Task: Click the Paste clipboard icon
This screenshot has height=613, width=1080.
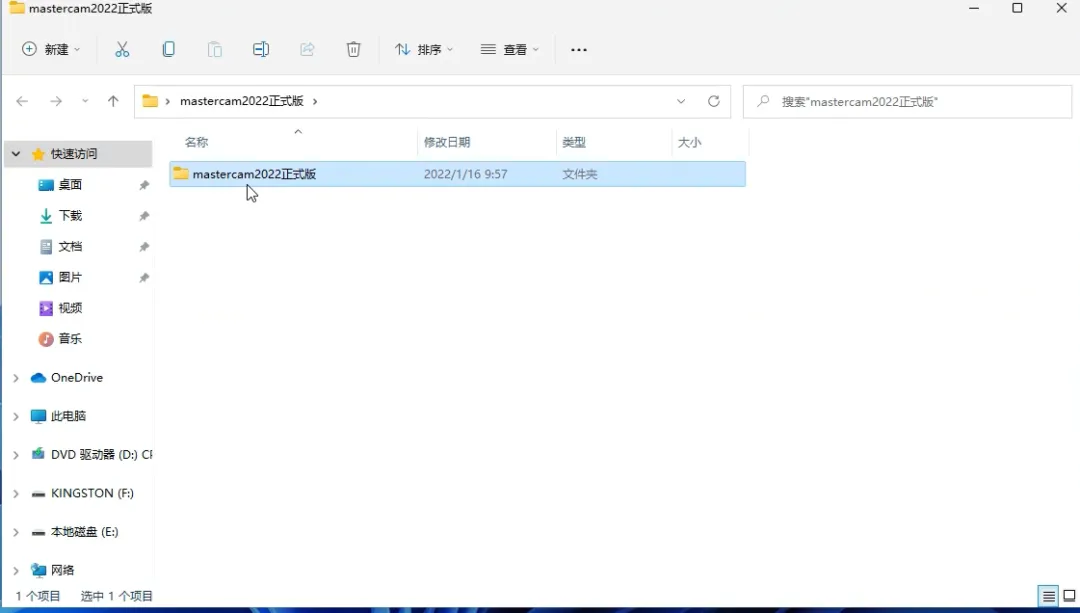Action: [214, 50]
